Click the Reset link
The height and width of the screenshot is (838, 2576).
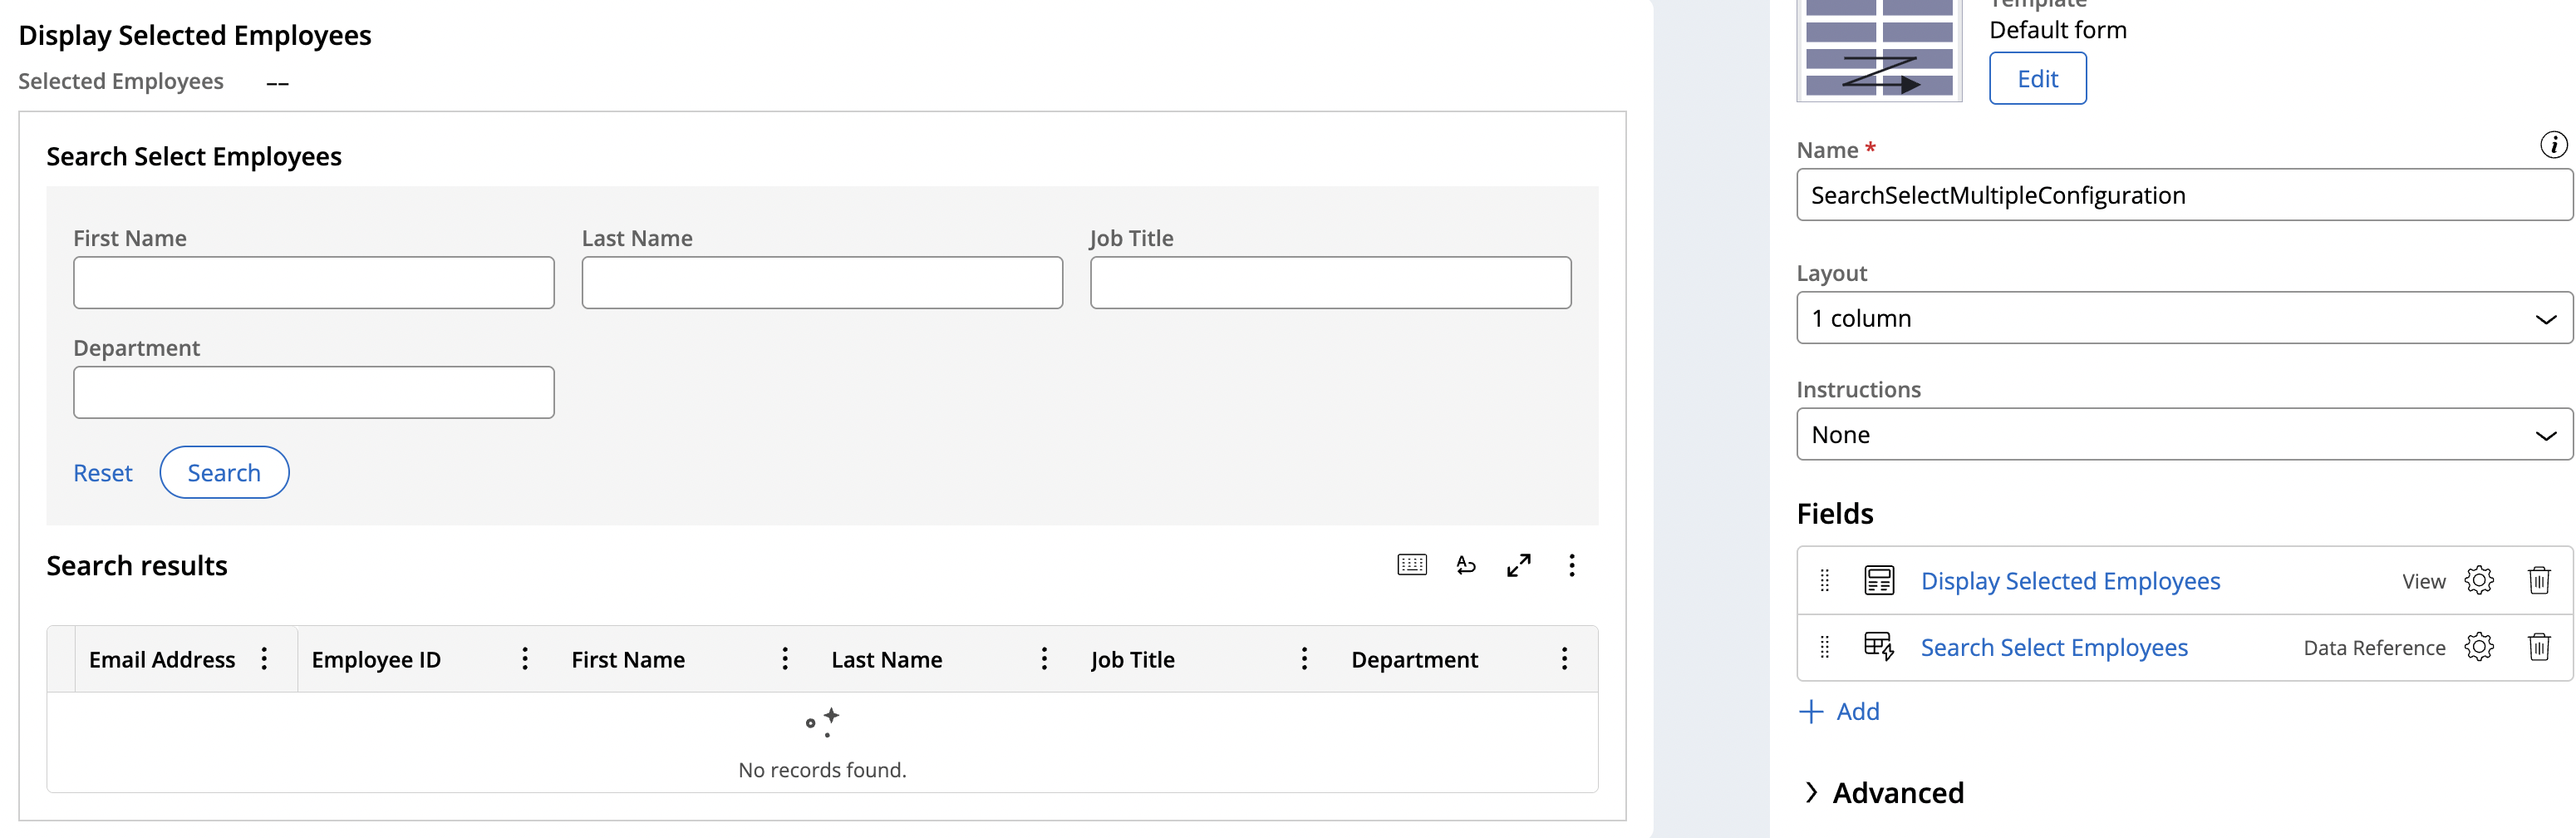[103, 472]
